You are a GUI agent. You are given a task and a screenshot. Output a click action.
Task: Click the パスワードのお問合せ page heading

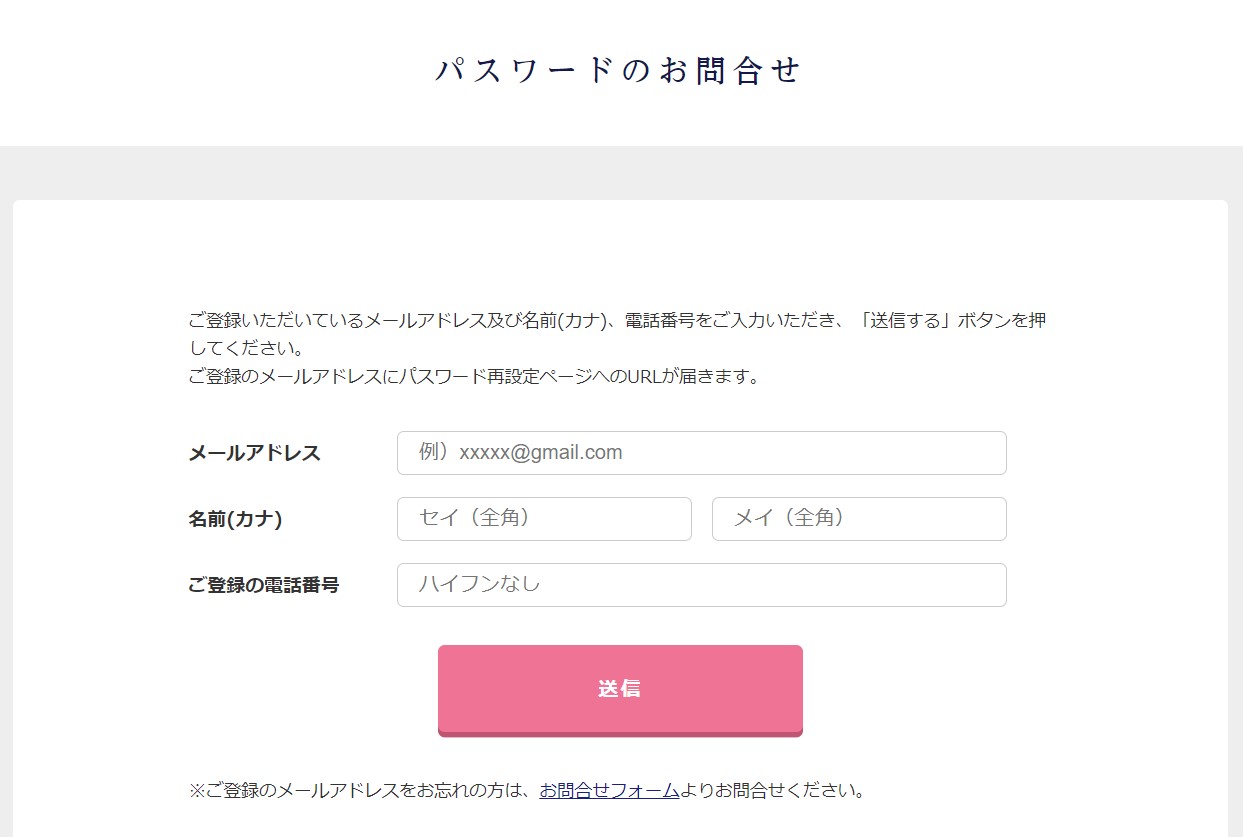click(619, 71)
